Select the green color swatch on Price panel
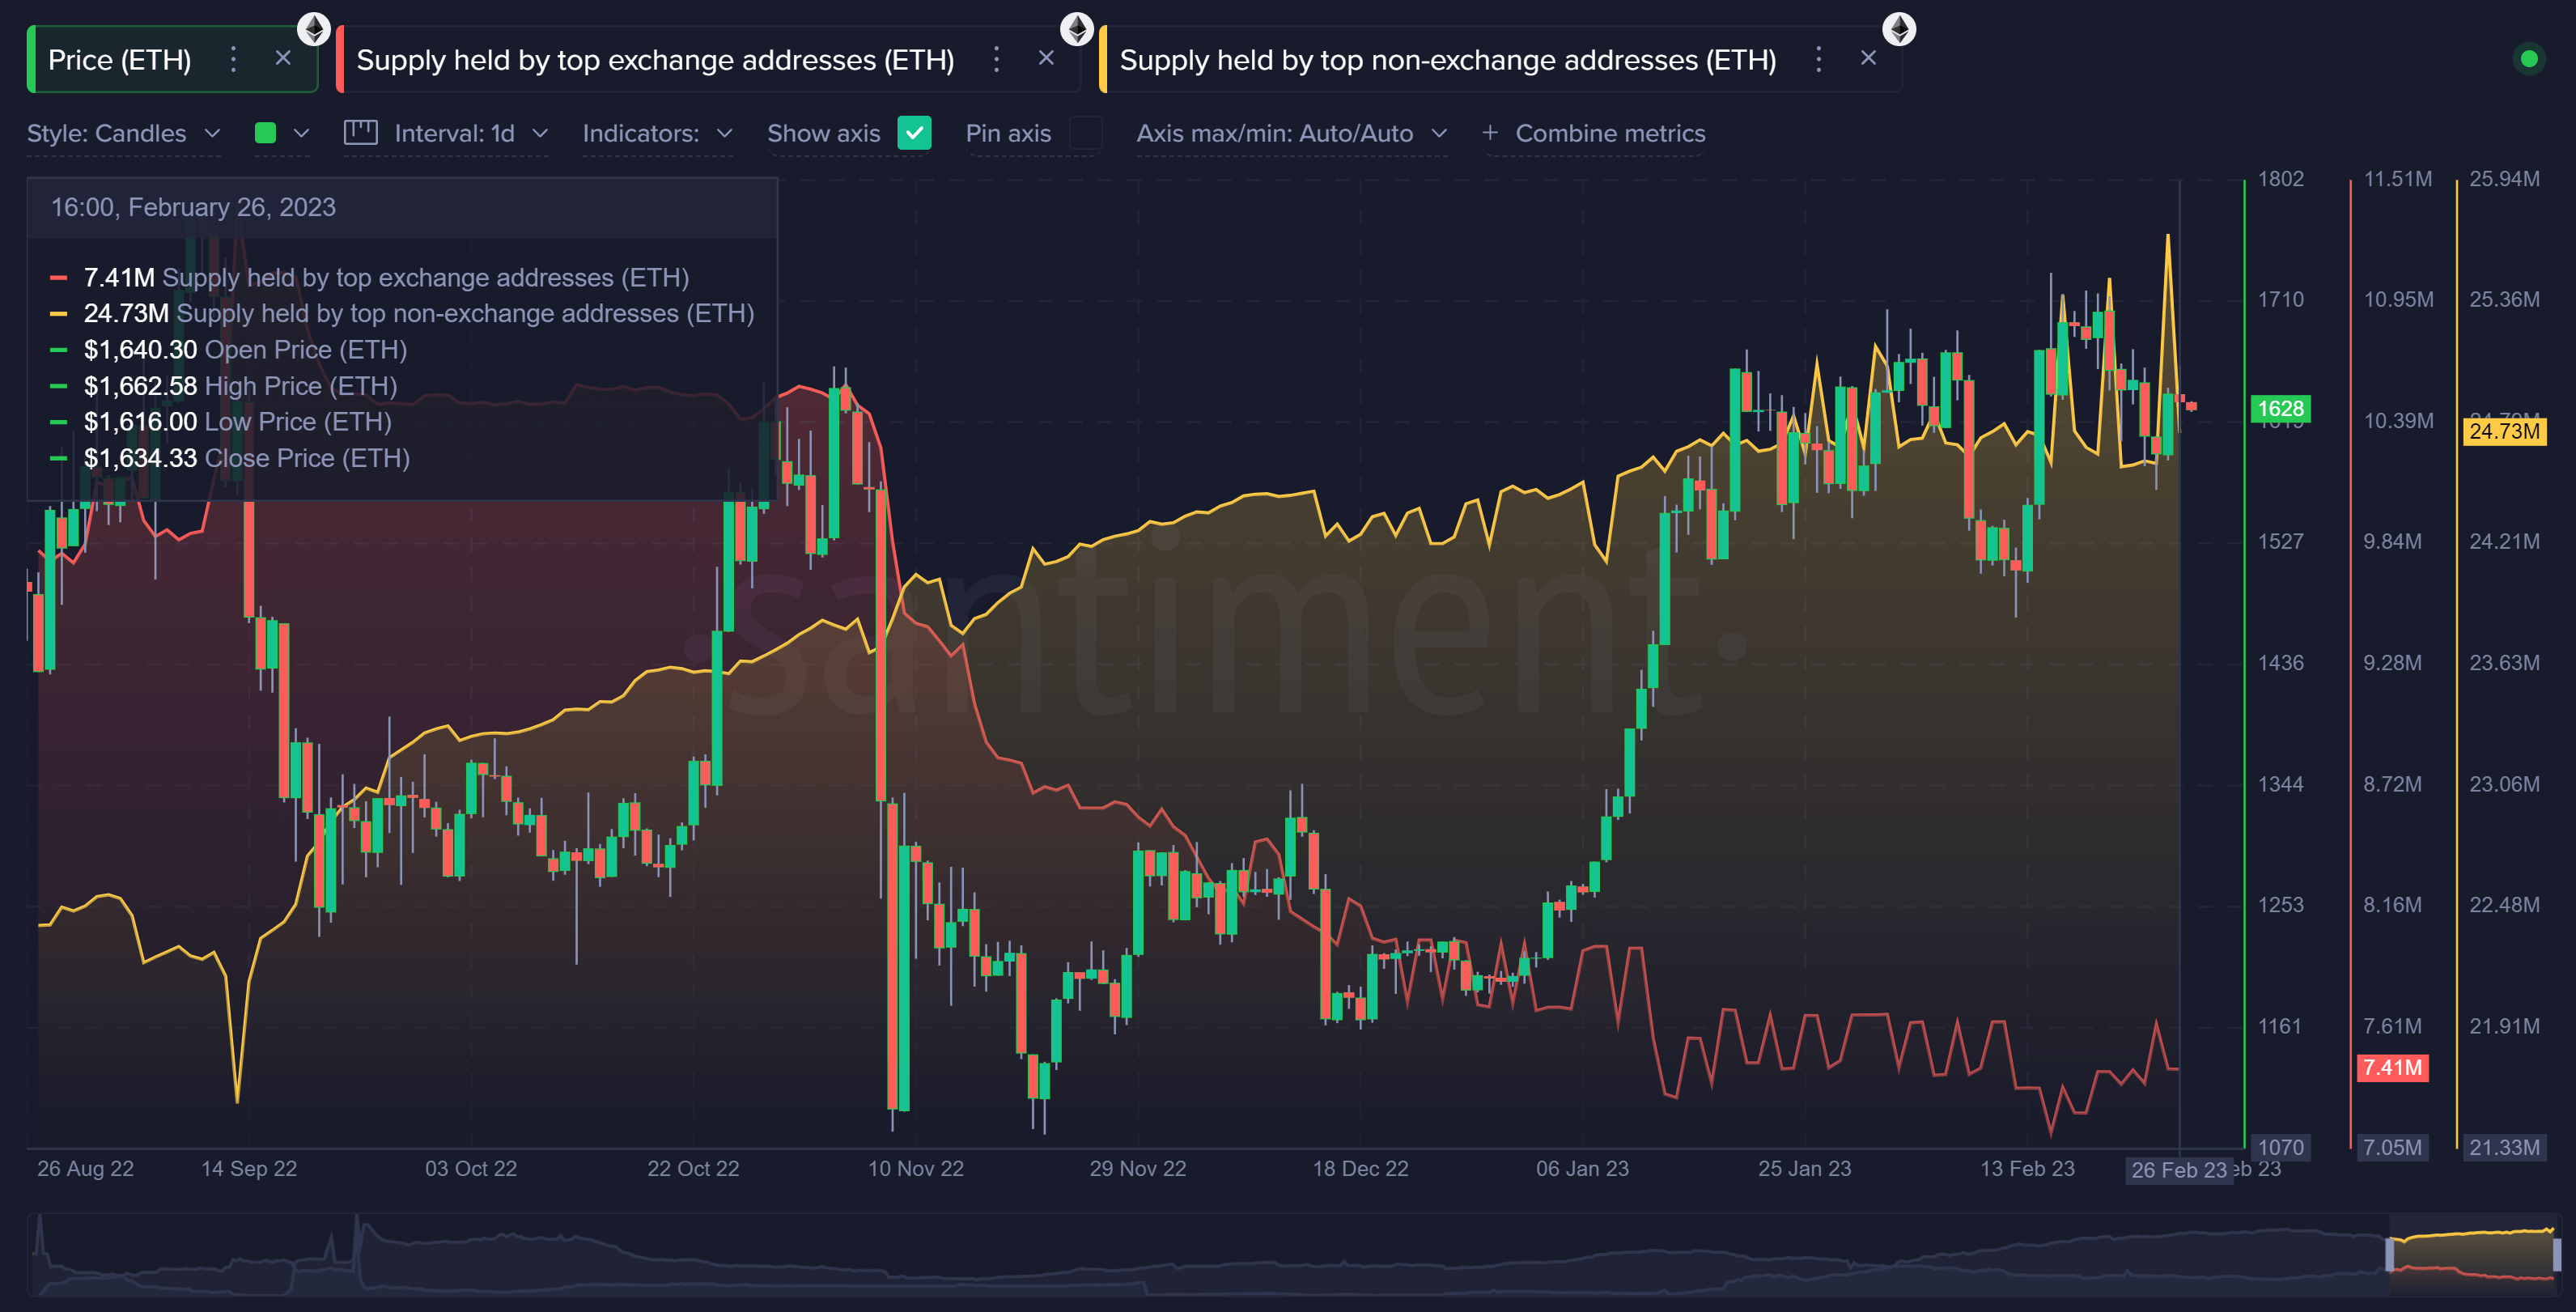Image resolution: width=2576 pixels, height=1312 pixels. tap(259, 134)
